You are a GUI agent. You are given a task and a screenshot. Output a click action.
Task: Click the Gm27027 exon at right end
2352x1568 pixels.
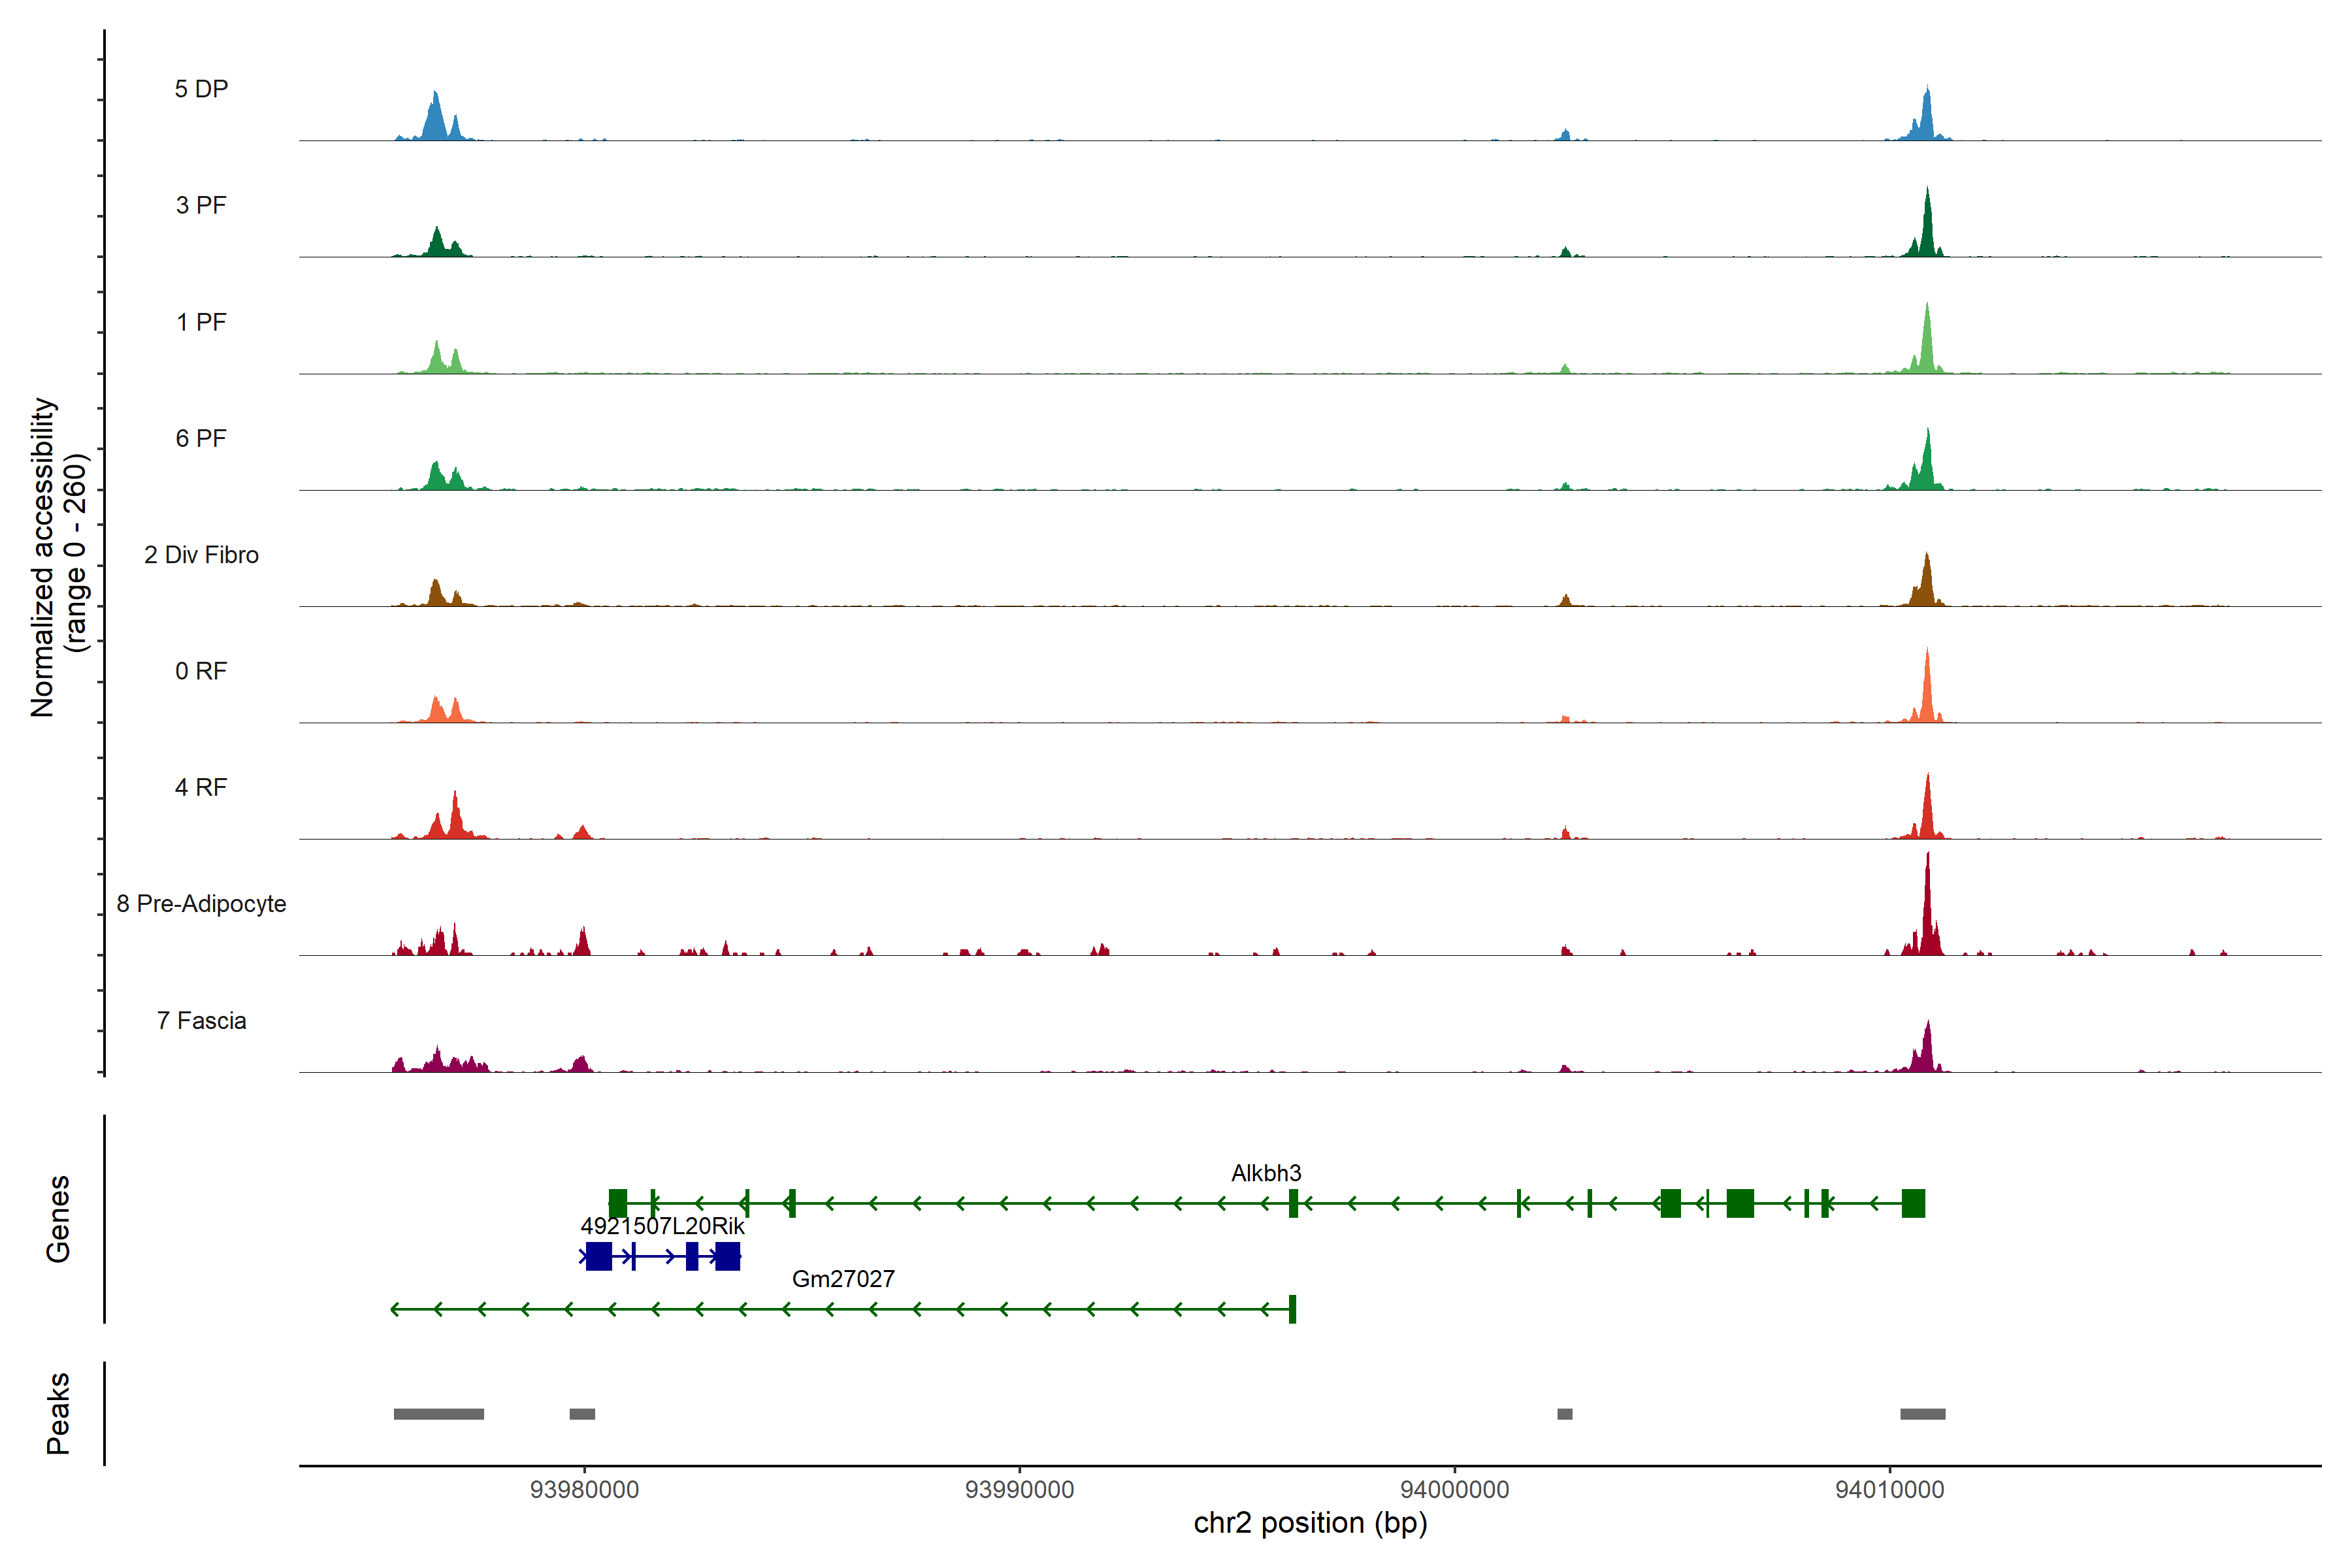coord(1292,1309)
